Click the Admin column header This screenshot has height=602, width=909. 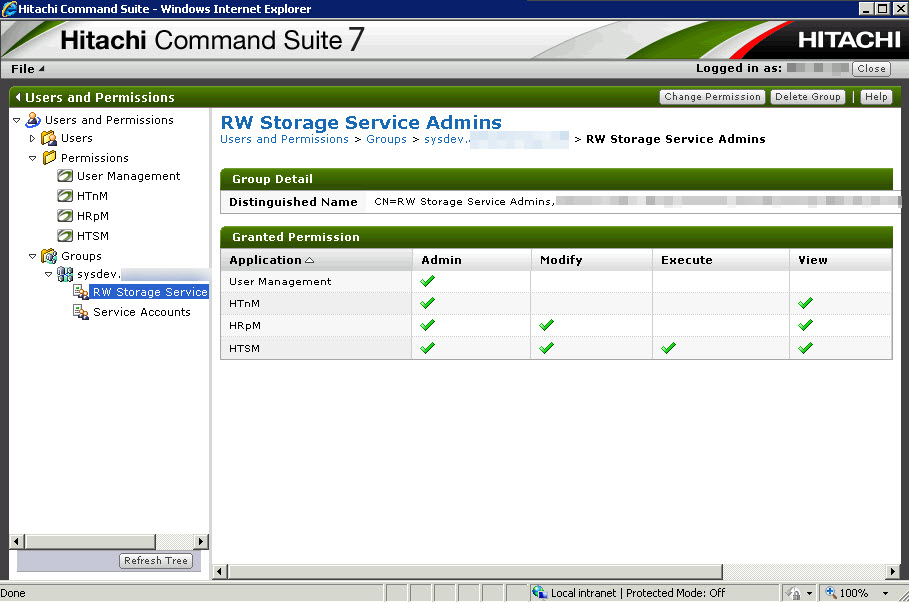pos(471,260)
